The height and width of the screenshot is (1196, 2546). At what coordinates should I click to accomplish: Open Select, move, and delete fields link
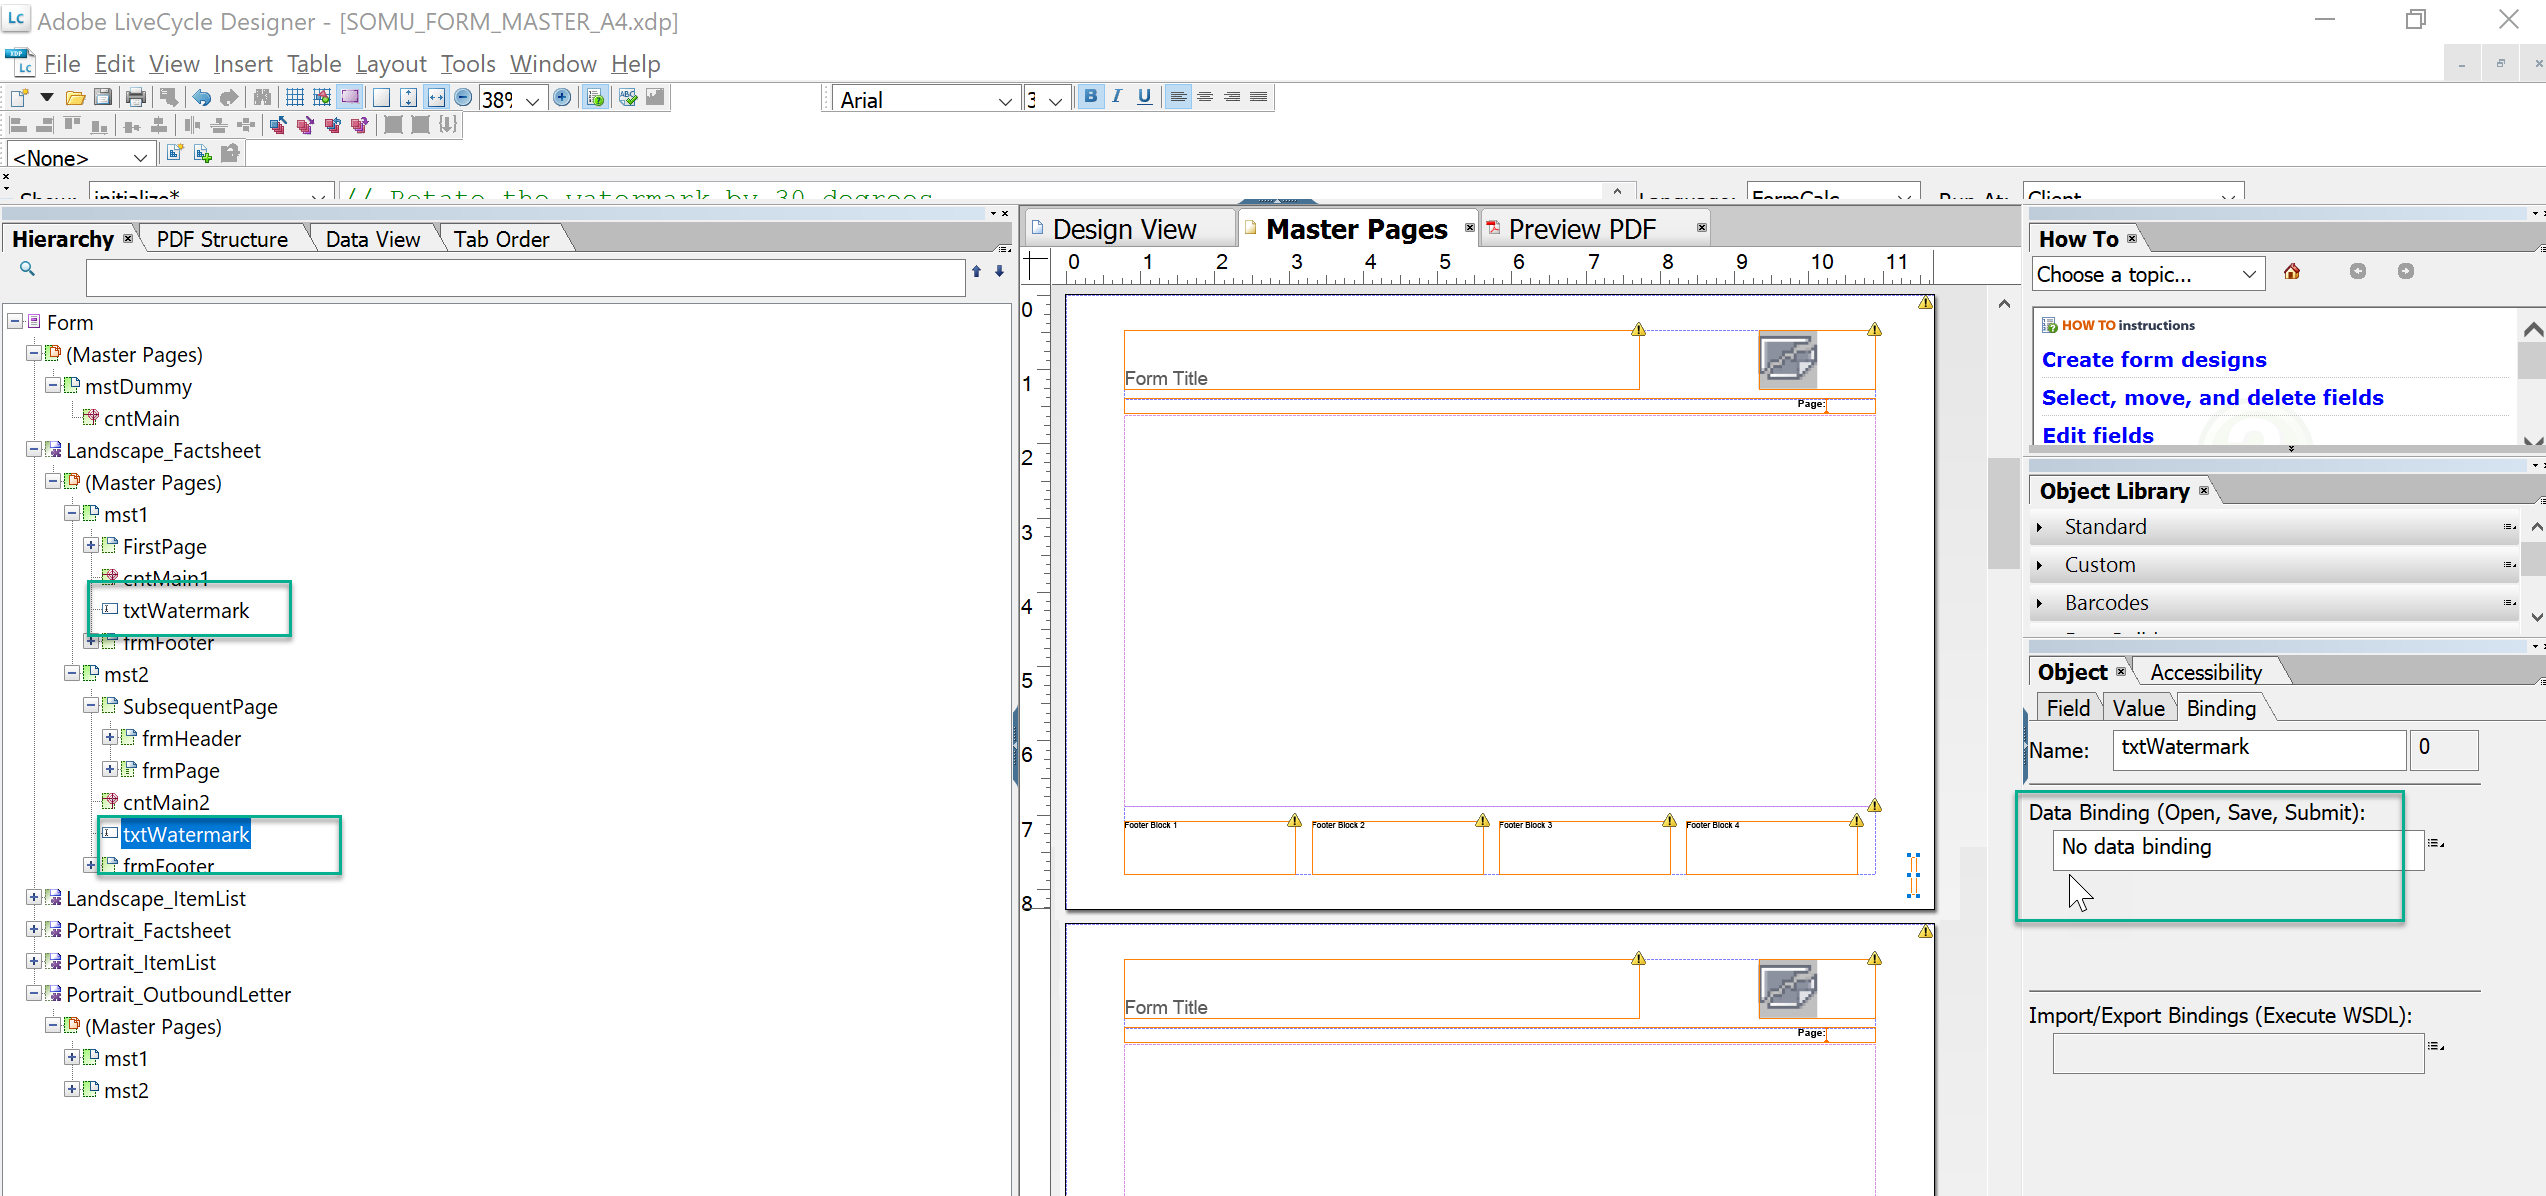(2213, 398)
